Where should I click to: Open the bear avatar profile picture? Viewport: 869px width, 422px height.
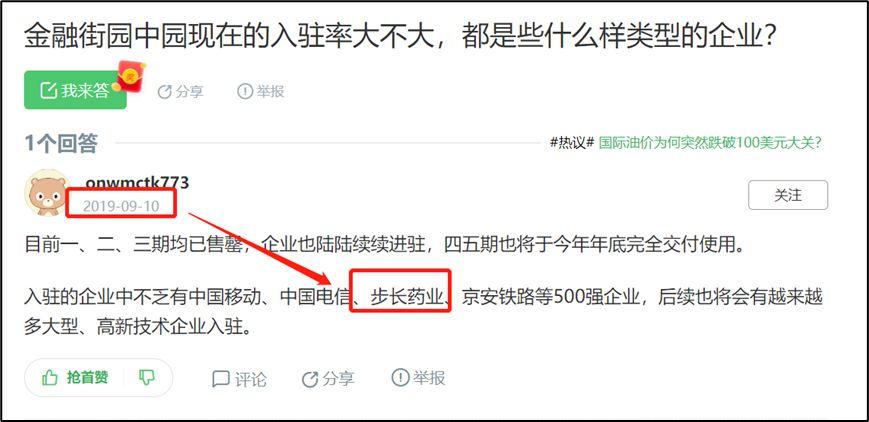(48, 193)
